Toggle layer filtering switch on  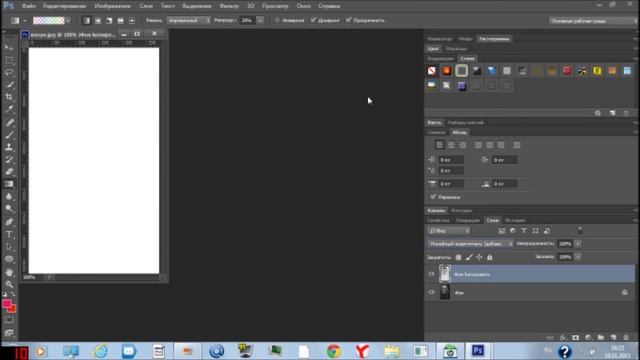coord(580,231)
